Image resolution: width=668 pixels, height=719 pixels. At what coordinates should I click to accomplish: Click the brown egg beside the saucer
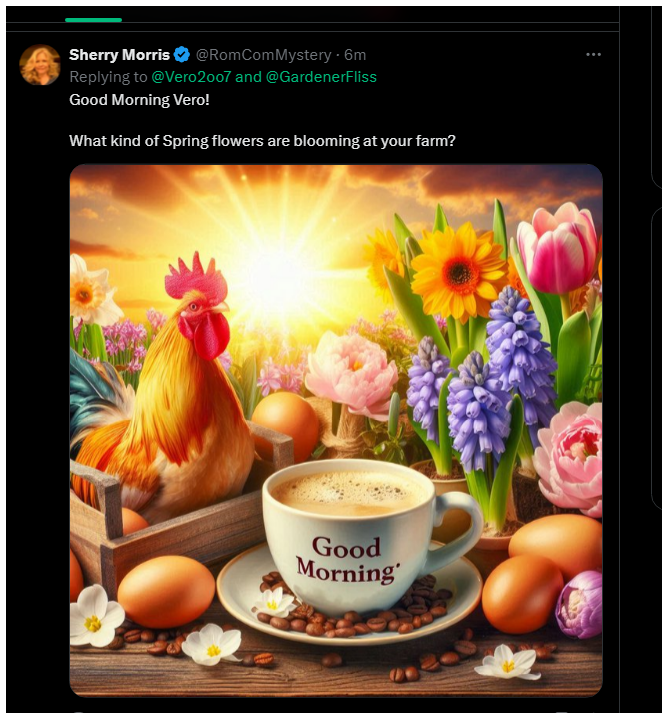(x=165, y=590)
